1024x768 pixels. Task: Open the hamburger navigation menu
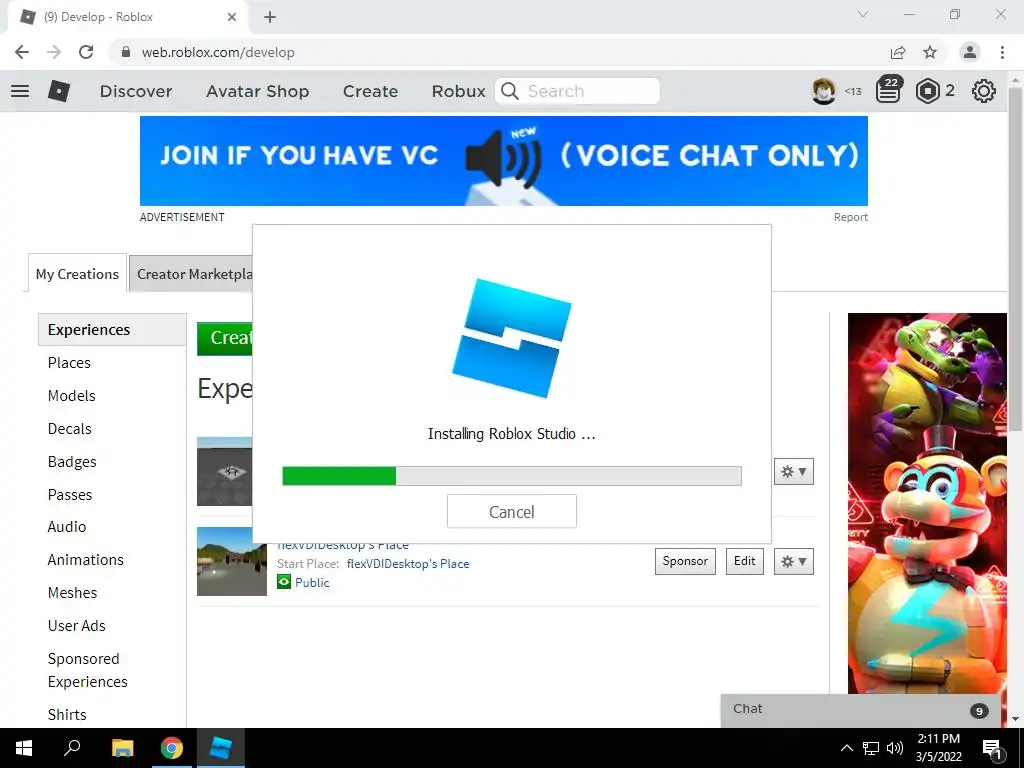[20, 91]
